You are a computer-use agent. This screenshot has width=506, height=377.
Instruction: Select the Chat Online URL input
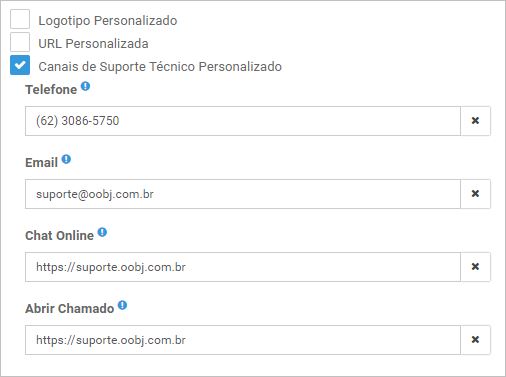(243, 267)
